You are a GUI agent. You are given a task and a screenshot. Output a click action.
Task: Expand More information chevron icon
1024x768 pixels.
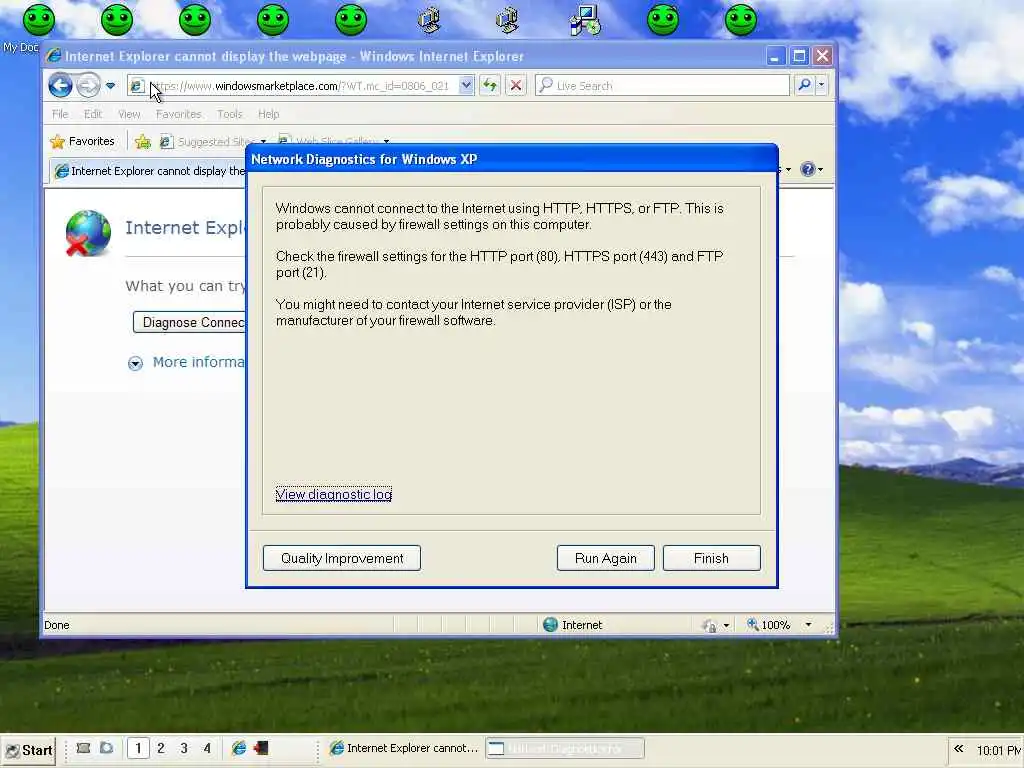pos(135,363)
